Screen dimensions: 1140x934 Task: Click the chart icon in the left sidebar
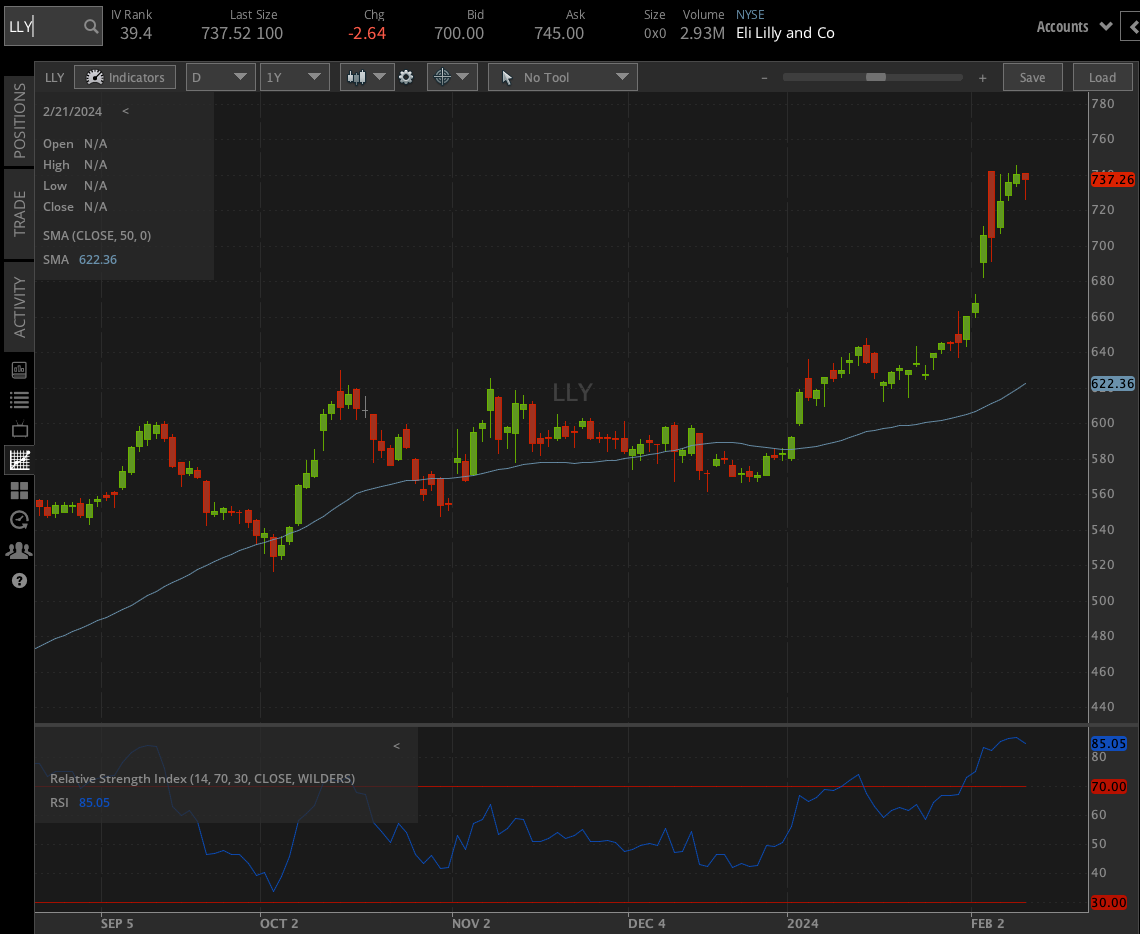18,460
